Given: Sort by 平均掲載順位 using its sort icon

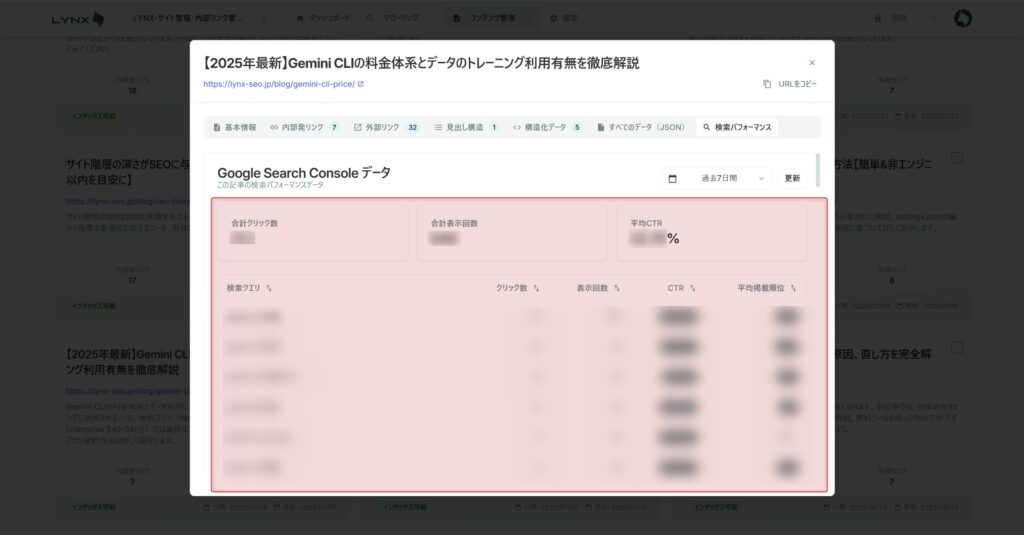Looking at the screenshot, I should pyautogui.click(x=793, y=288).
